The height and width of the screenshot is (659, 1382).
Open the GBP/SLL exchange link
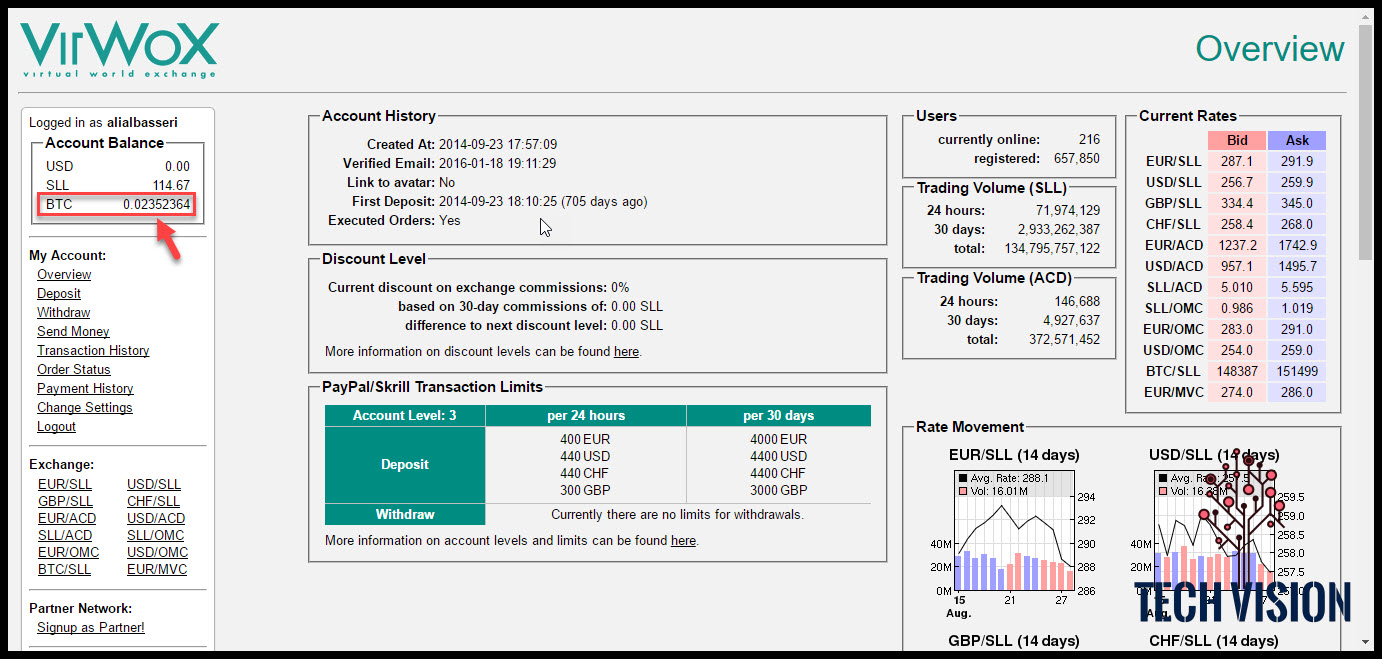66,501
